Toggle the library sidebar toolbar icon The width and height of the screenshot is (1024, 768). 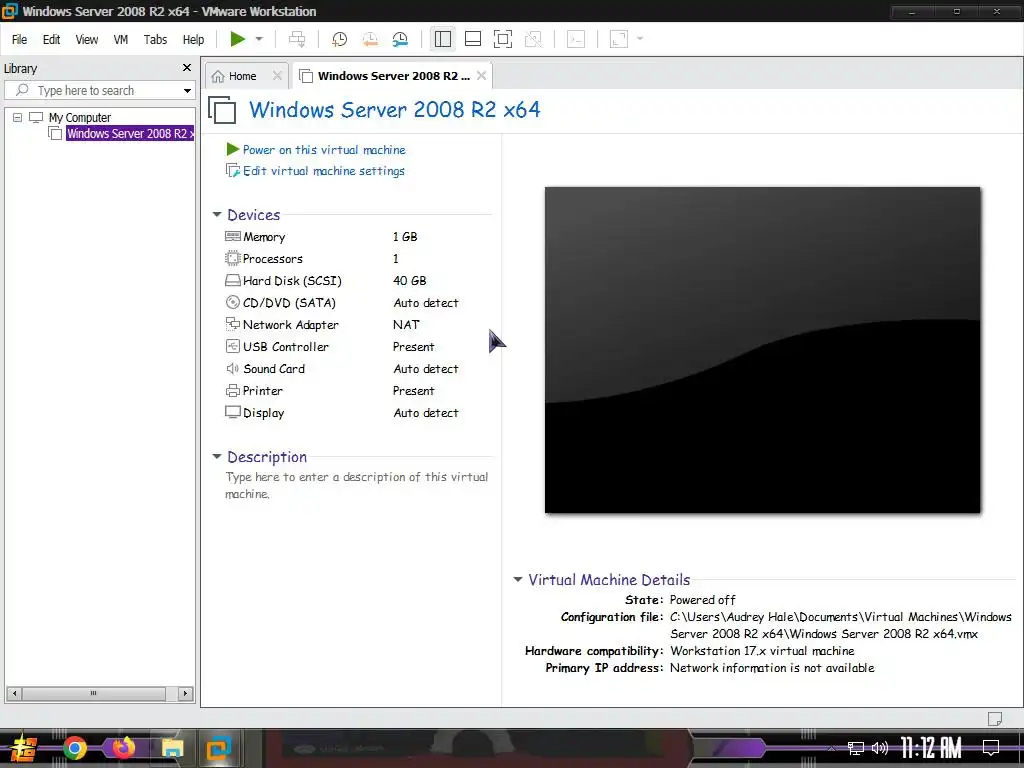click(x=443, y=39)
